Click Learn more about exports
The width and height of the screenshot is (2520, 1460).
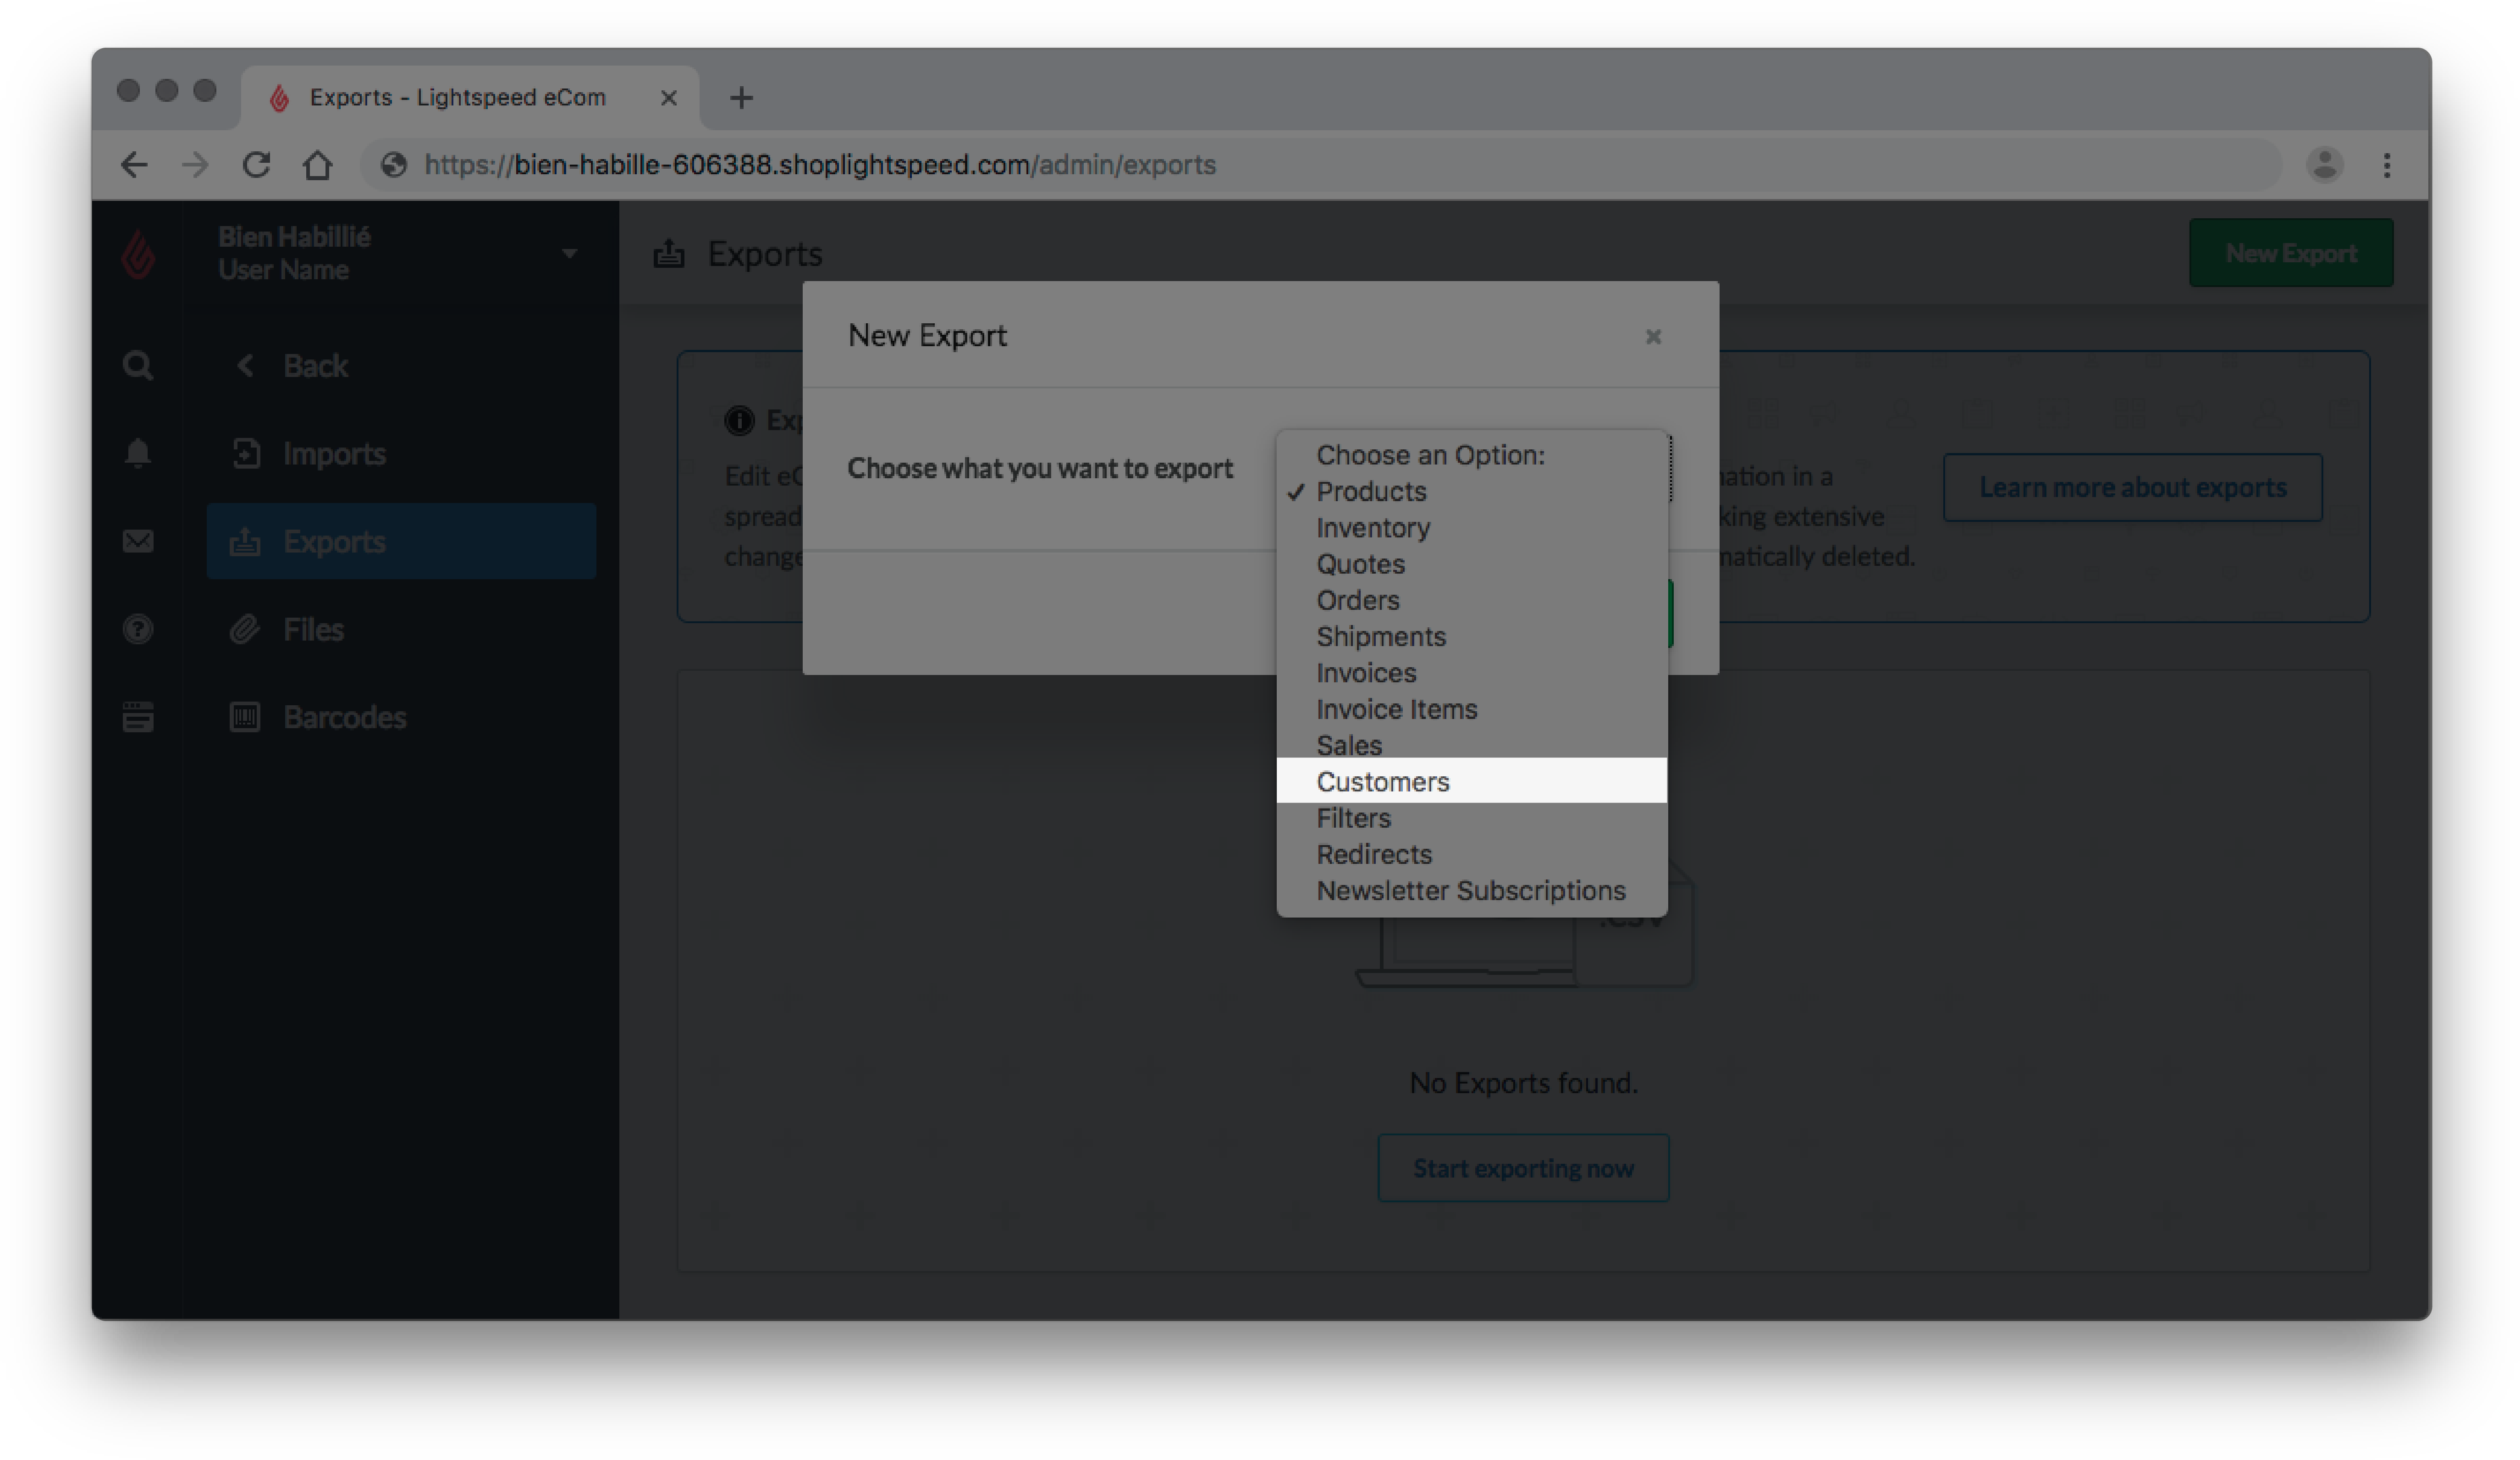tap(2132, 487)
